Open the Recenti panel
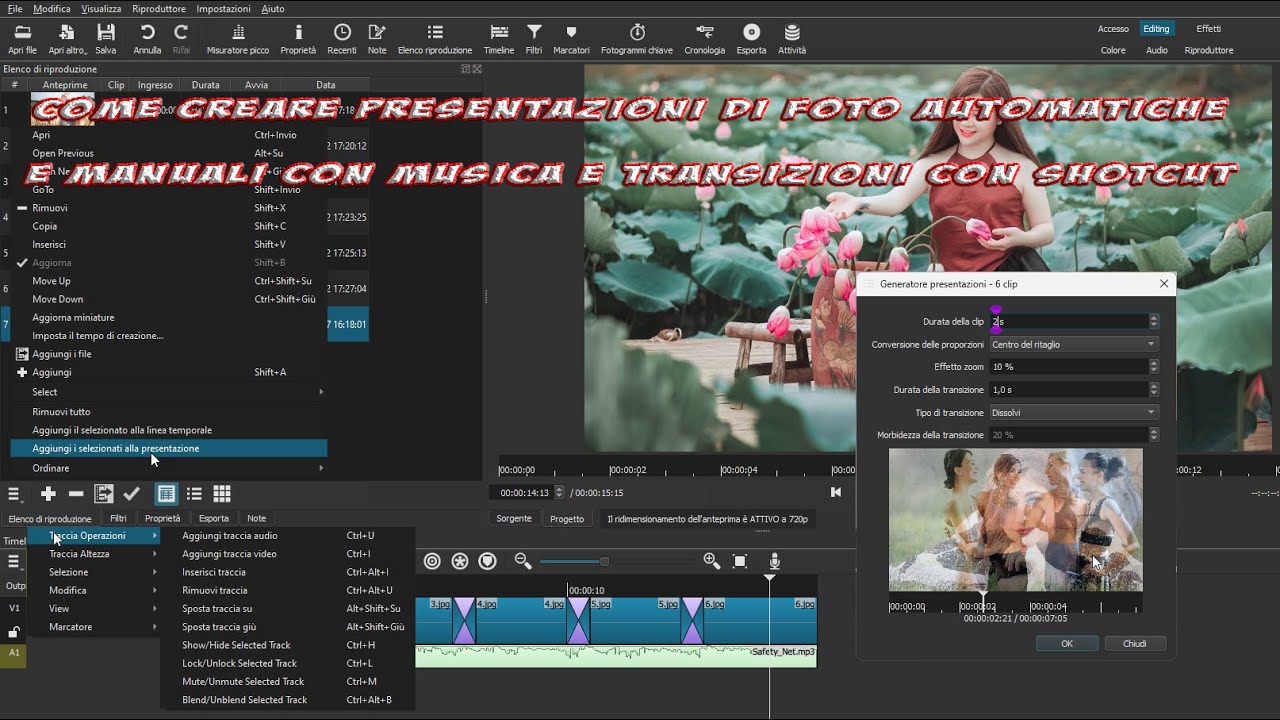 click(342, 39)
